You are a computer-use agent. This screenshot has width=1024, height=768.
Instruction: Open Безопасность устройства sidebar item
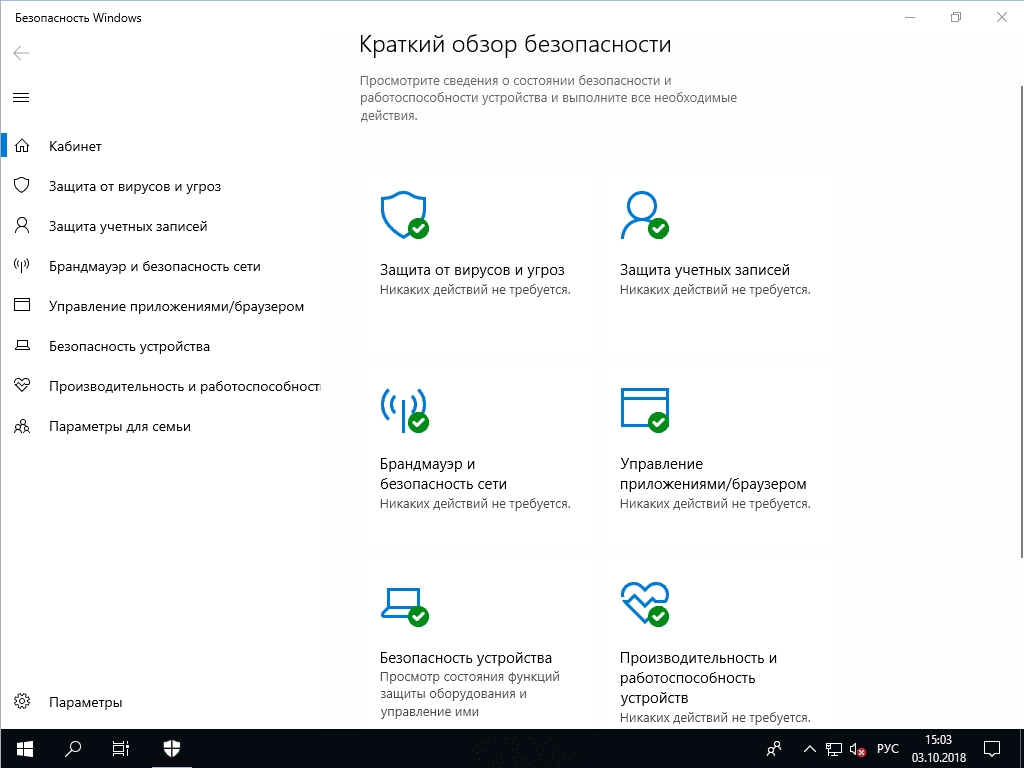pos(161,346)
